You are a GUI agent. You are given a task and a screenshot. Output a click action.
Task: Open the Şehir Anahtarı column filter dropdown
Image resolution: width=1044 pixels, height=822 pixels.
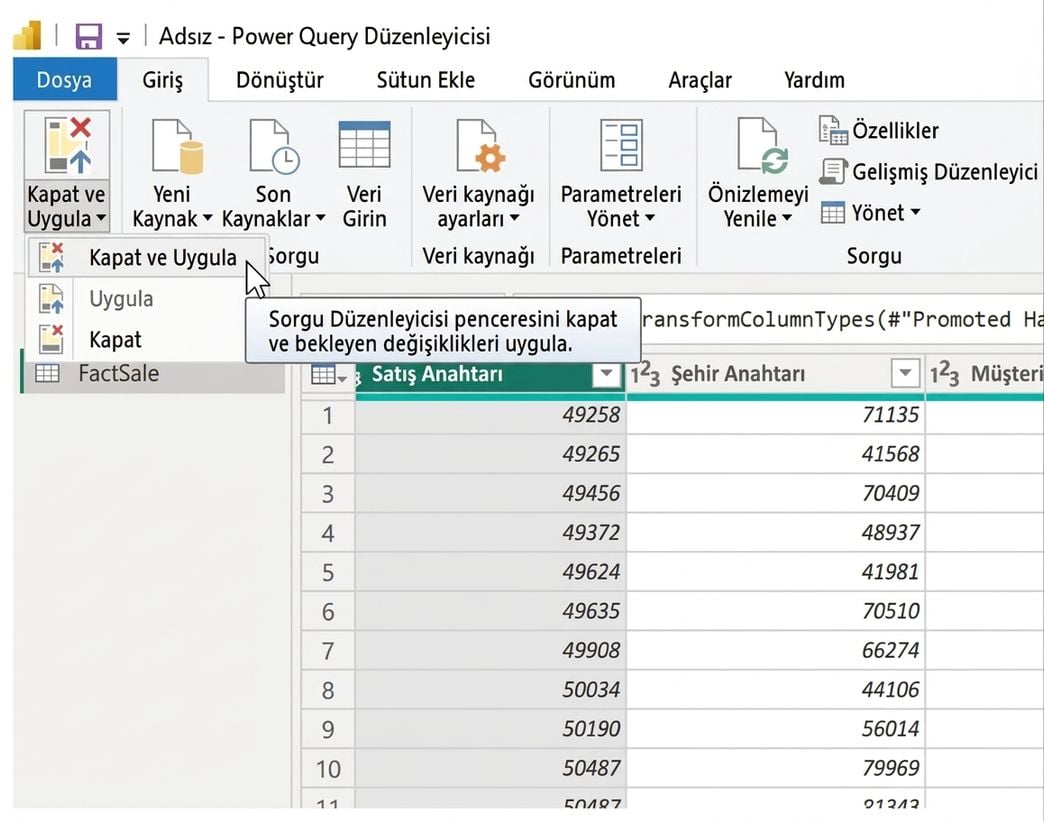[905, 374]
